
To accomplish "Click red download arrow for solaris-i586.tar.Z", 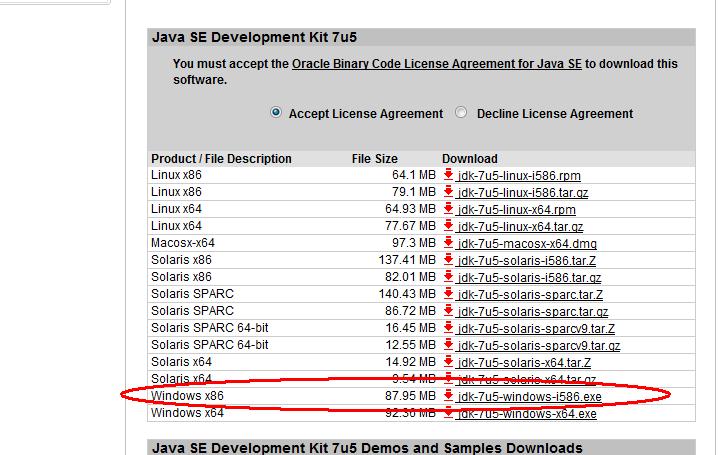I will [449, 259].
